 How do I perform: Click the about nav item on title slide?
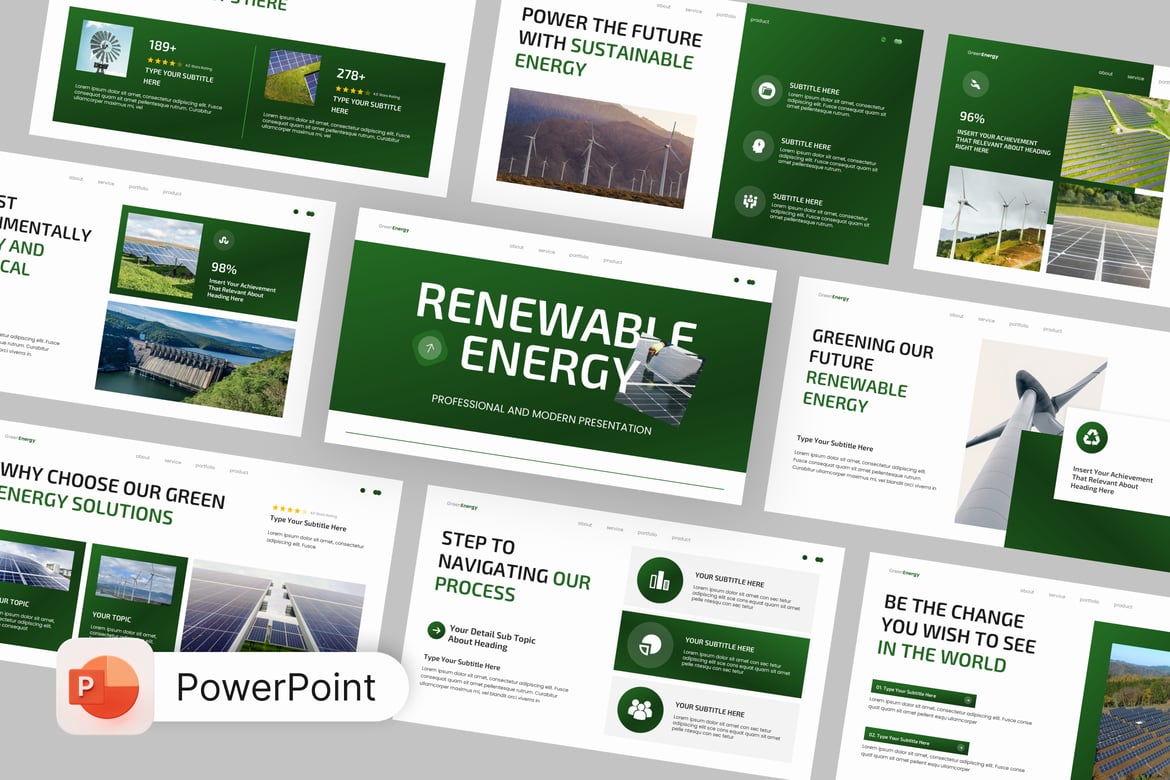point(516,246)
